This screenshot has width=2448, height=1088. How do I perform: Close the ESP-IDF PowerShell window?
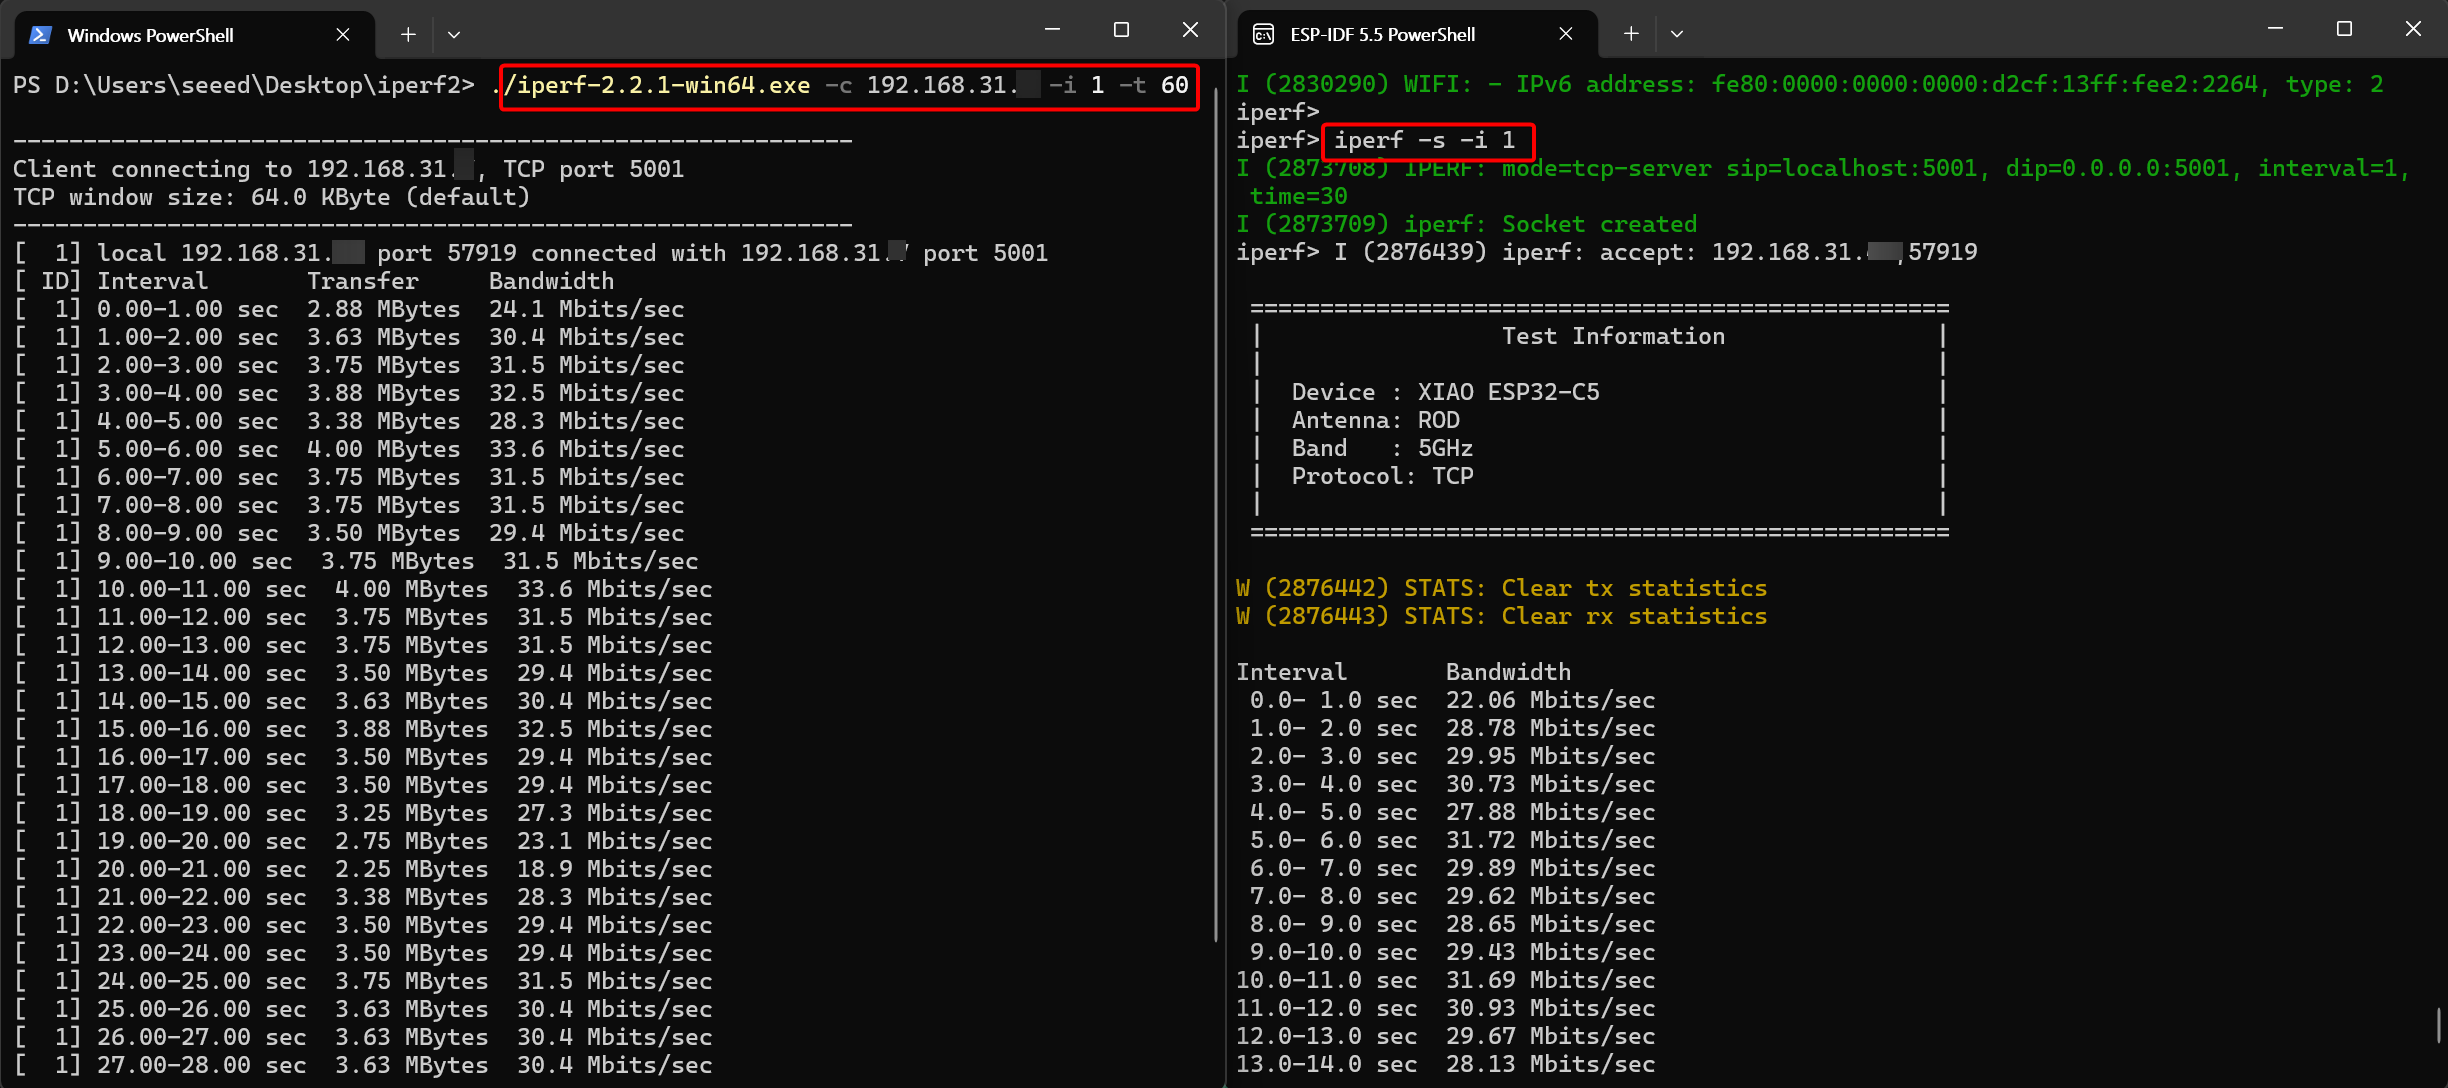[x=2413, y=29]
